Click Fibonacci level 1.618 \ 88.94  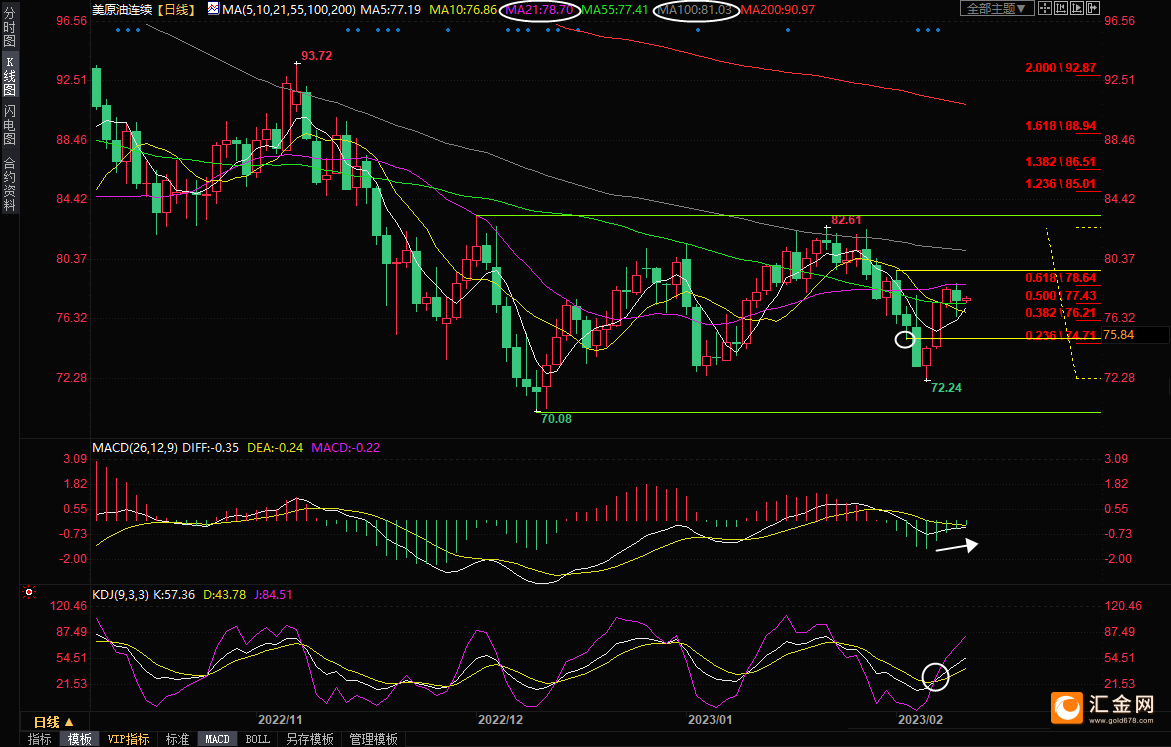coord(1060,126)
